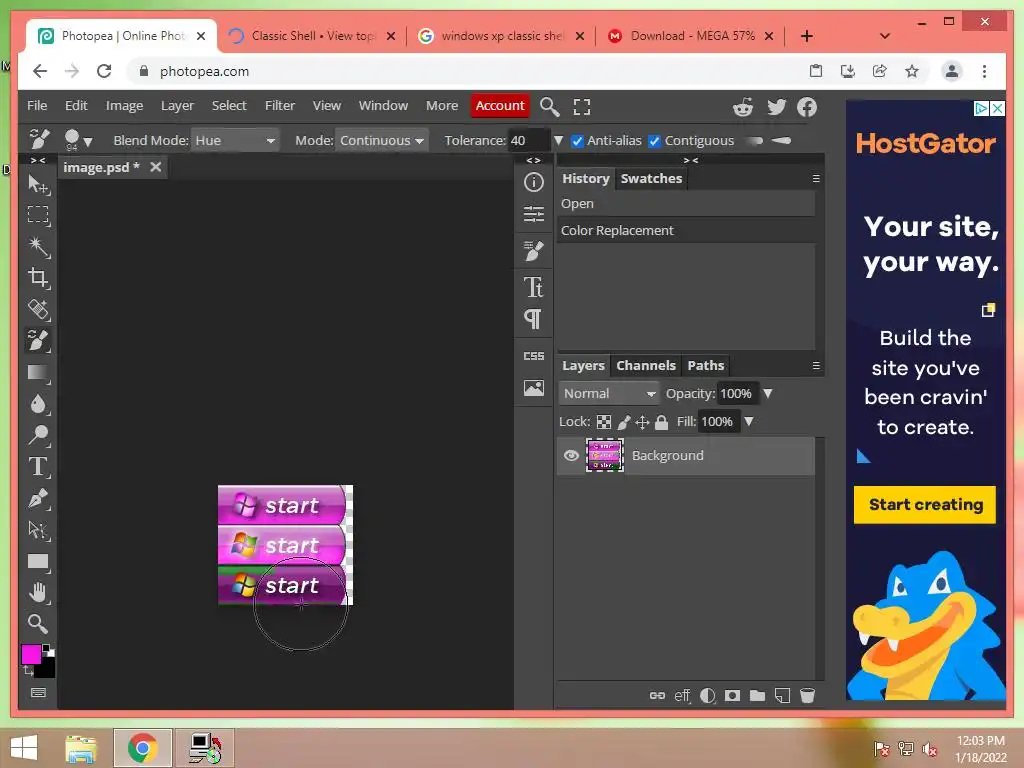Open the History panel options menu
1024x768 pixels.
816,178
